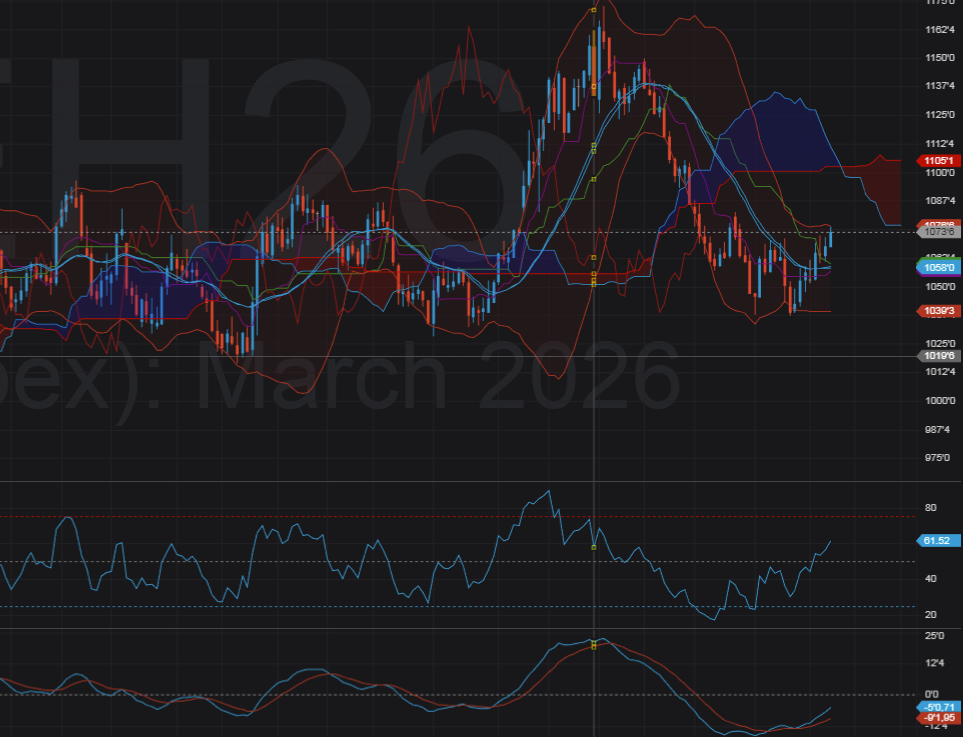Click the red MACD signal label -9'1,95
Screen dimensions: 963x737
pos(941,717)
